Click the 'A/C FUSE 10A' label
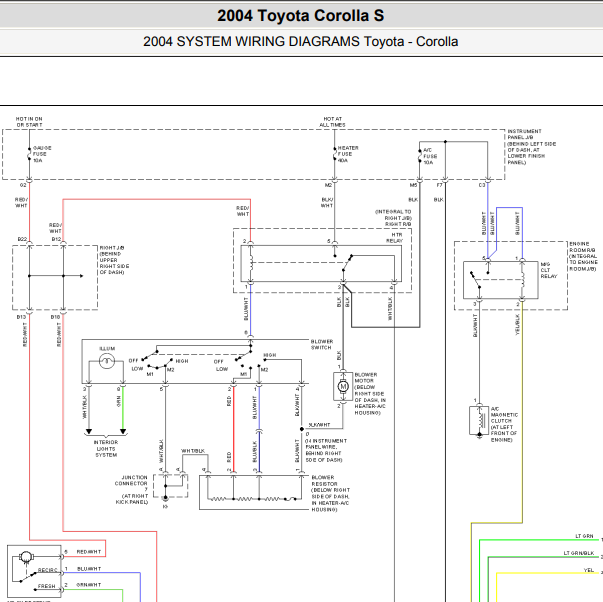This screenshot has width=603, height=602. (430, 156)
